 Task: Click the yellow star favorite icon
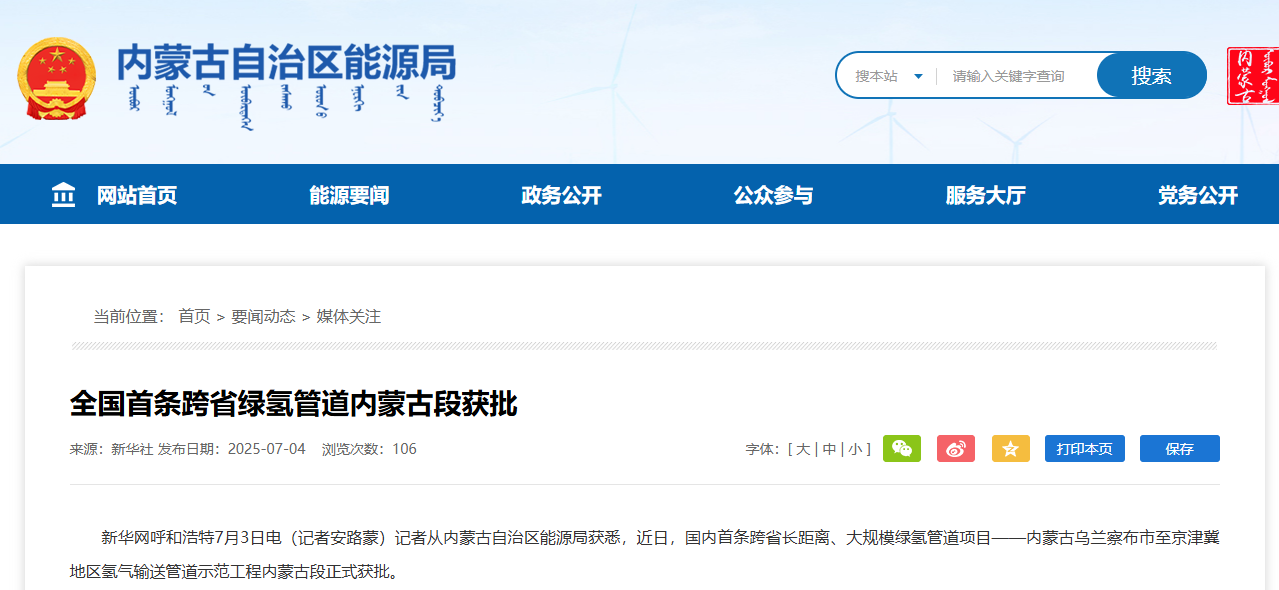[x=1010, y=449]
